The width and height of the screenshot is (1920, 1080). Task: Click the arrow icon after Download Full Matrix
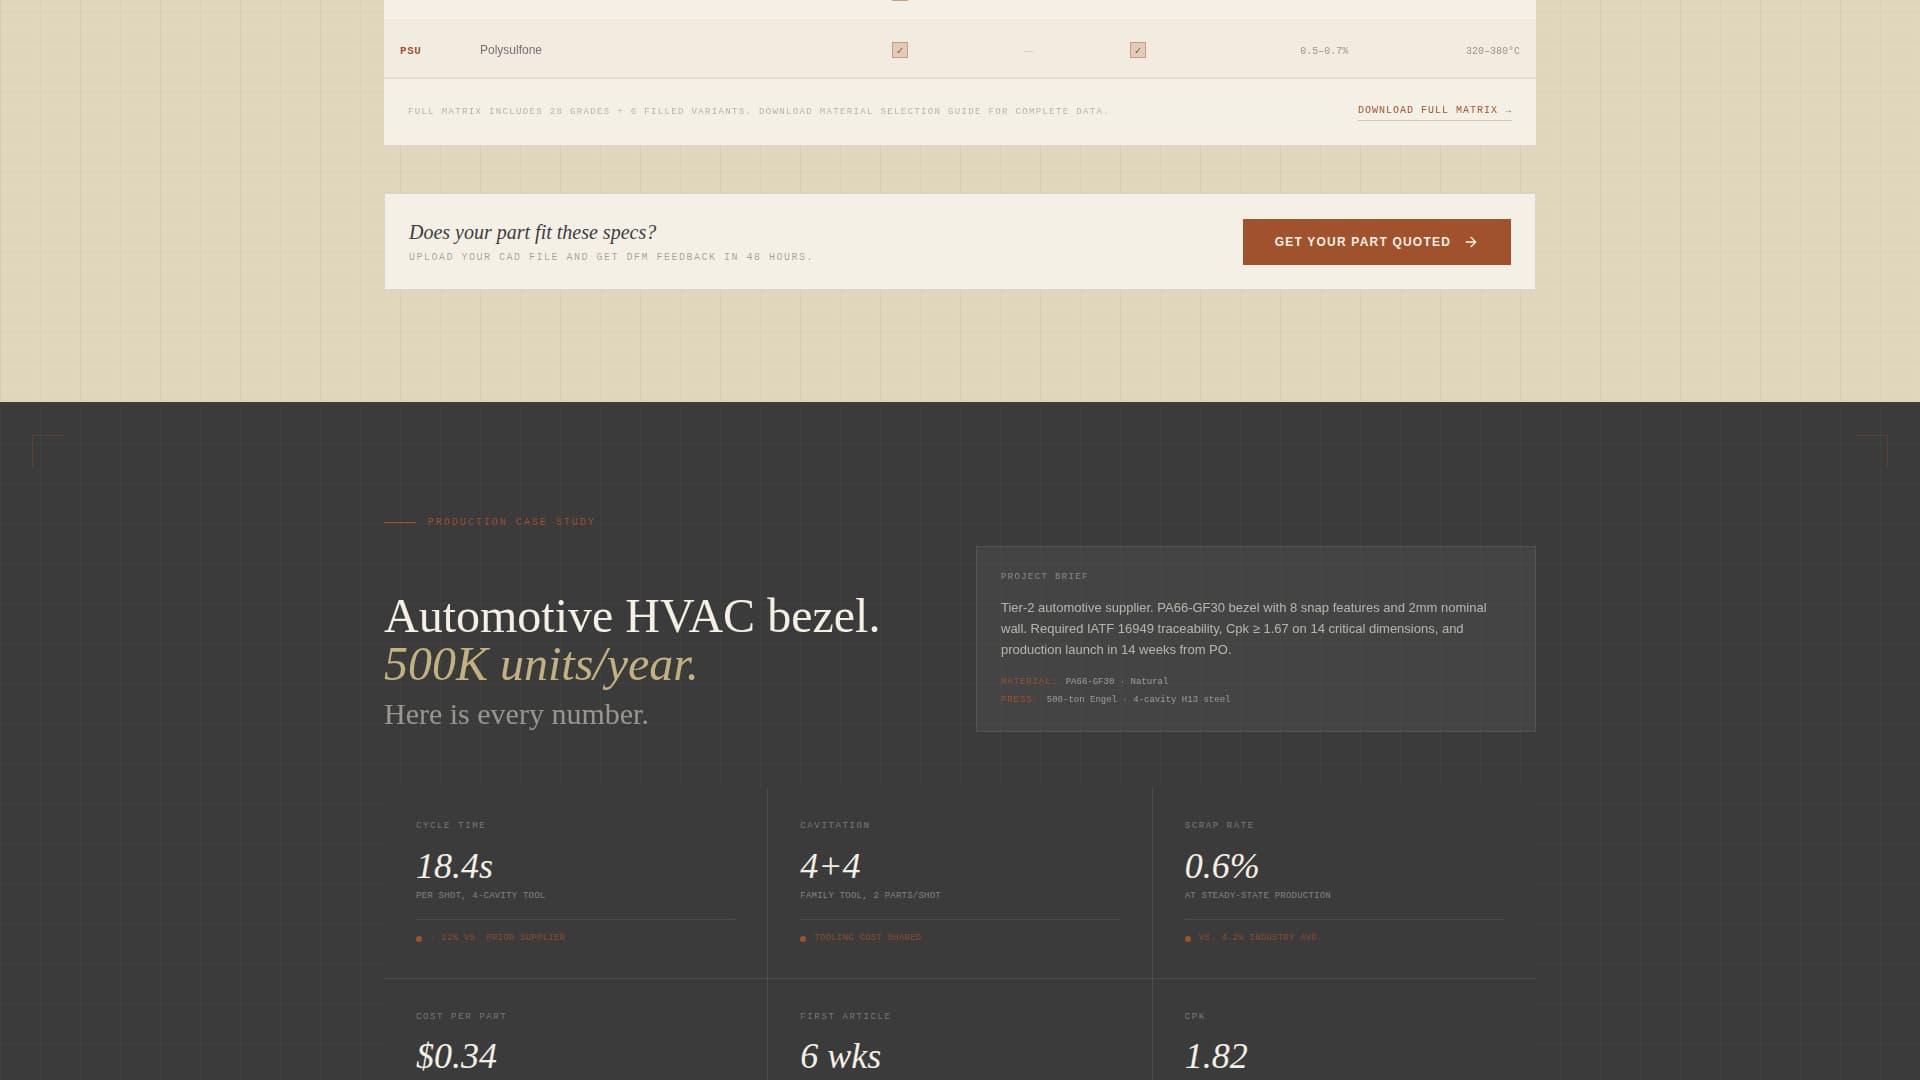click(1509, 110)
